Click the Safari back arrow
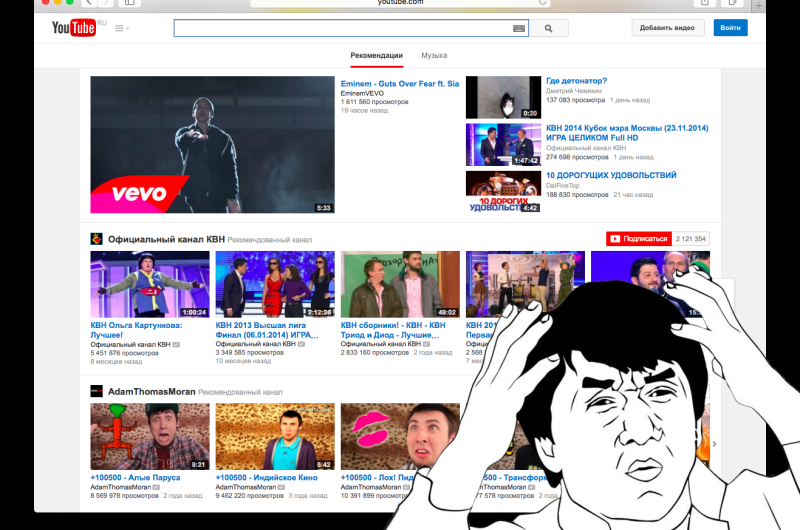 pos(89,3)
